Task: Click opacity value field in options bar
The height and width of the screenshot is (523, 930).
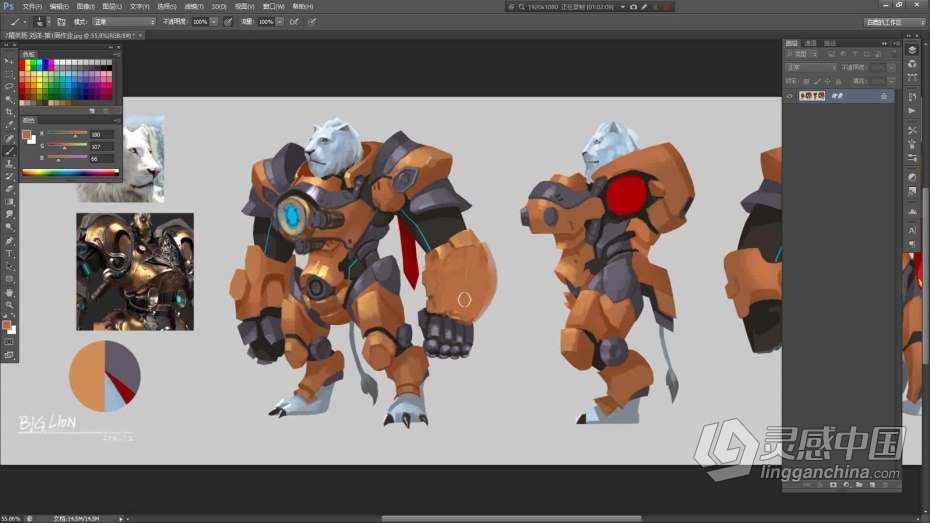Action: coord(200,21)
